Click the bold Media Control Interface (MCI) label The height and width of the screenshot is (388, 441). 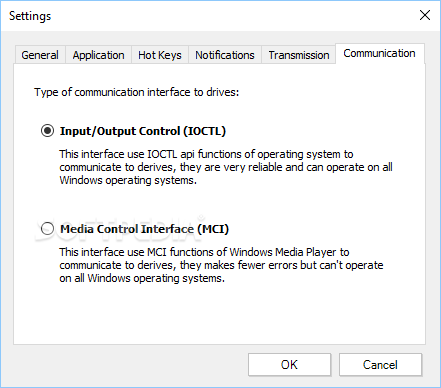click(x=144, y=229)
